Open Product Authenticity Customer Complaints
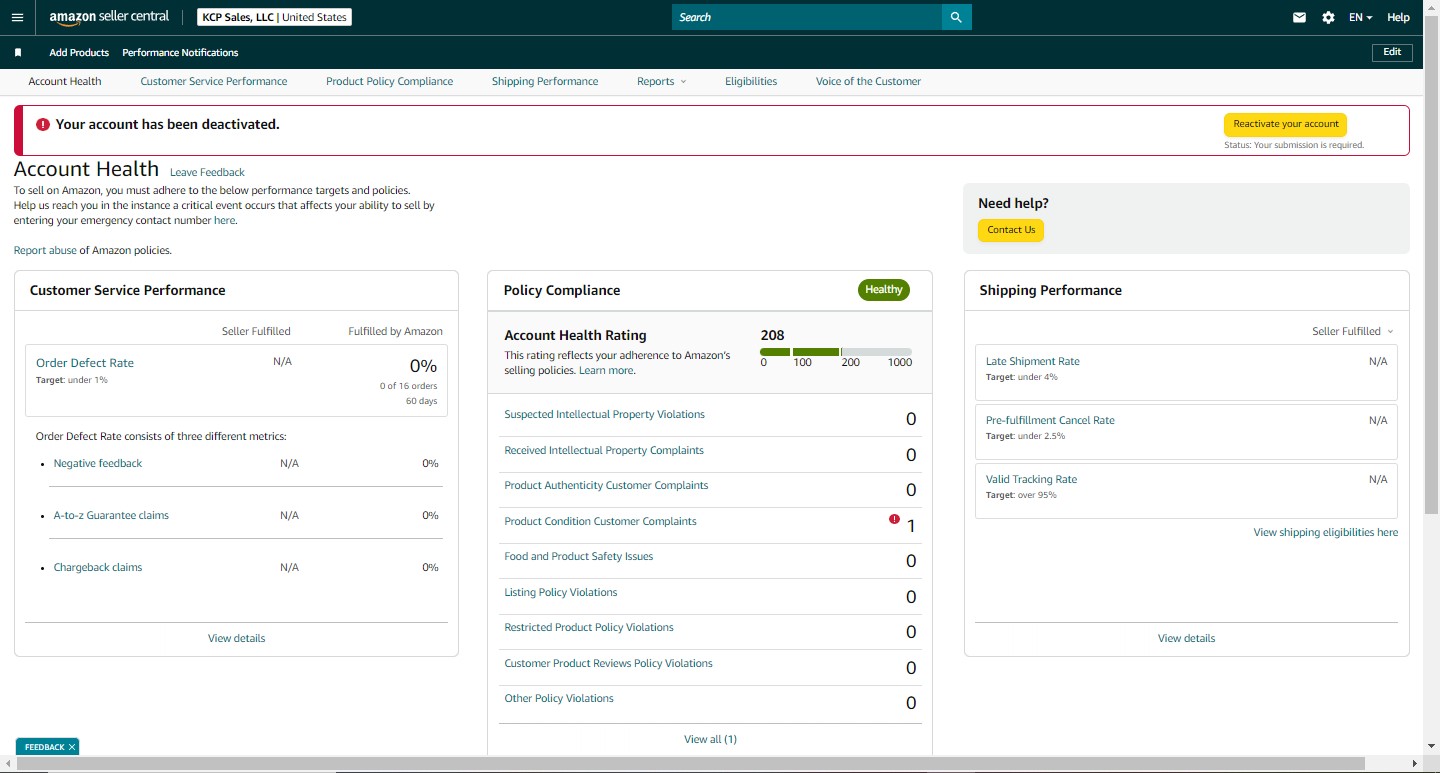 pos(606,485)
